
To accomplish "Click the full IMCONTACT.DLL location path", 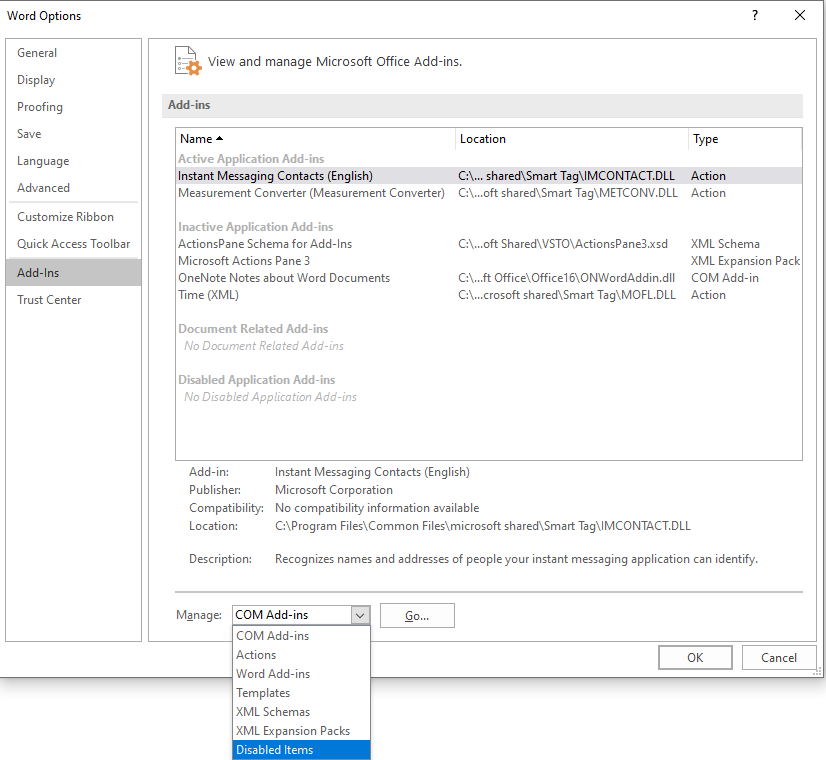I will click(x=483, y=526).
